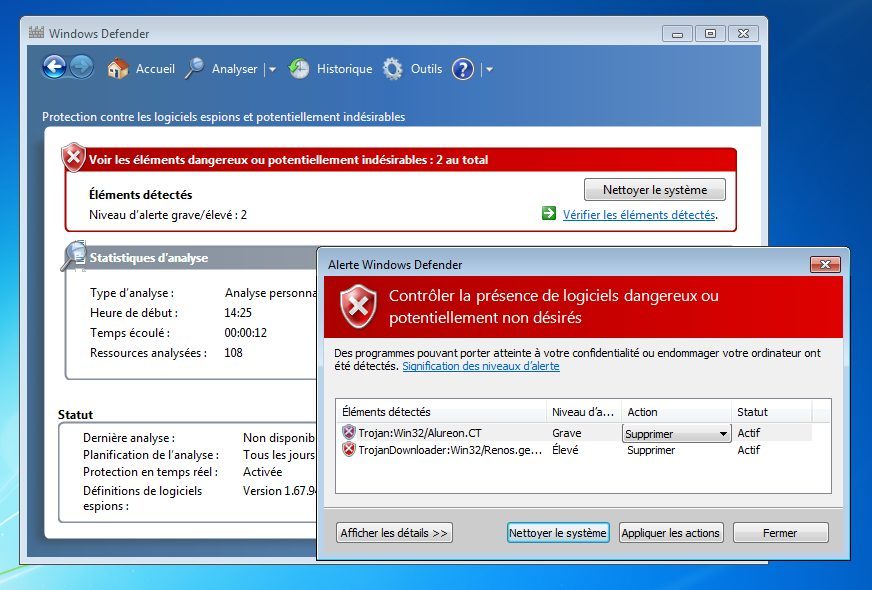
Task: Click the Action column header
Action: [676, 412]
